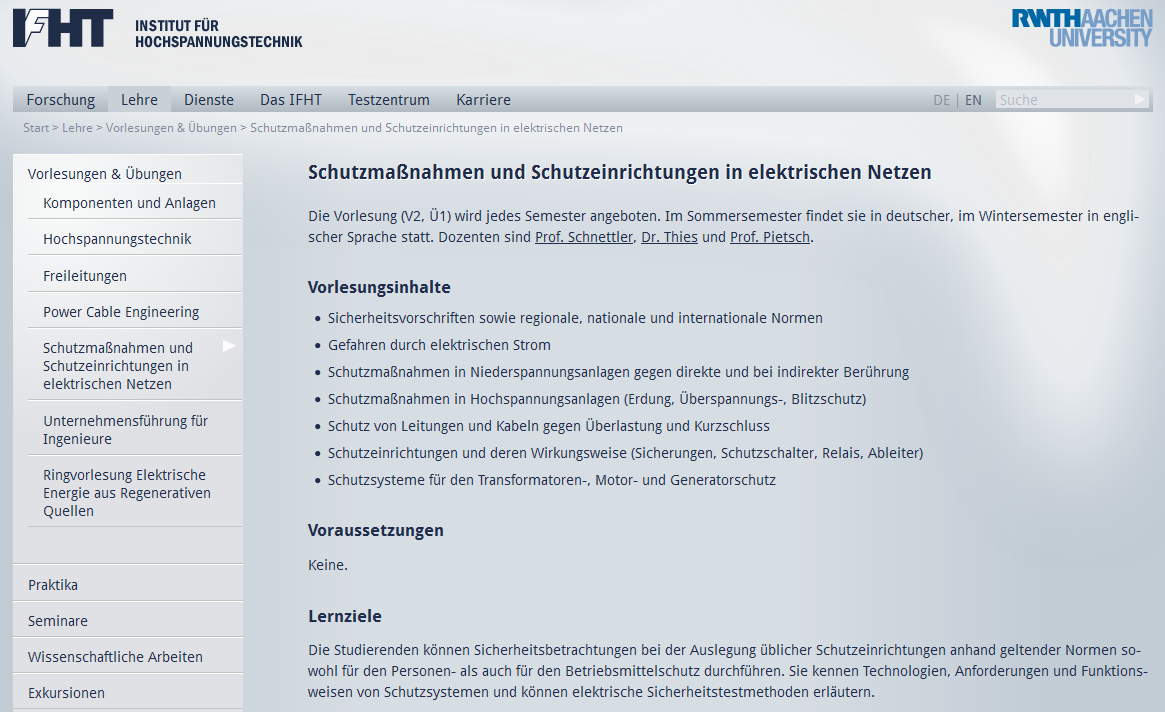Open Ringvorlesung Elektrische Energie page
Screen dimensions: 1165x712
127,493
